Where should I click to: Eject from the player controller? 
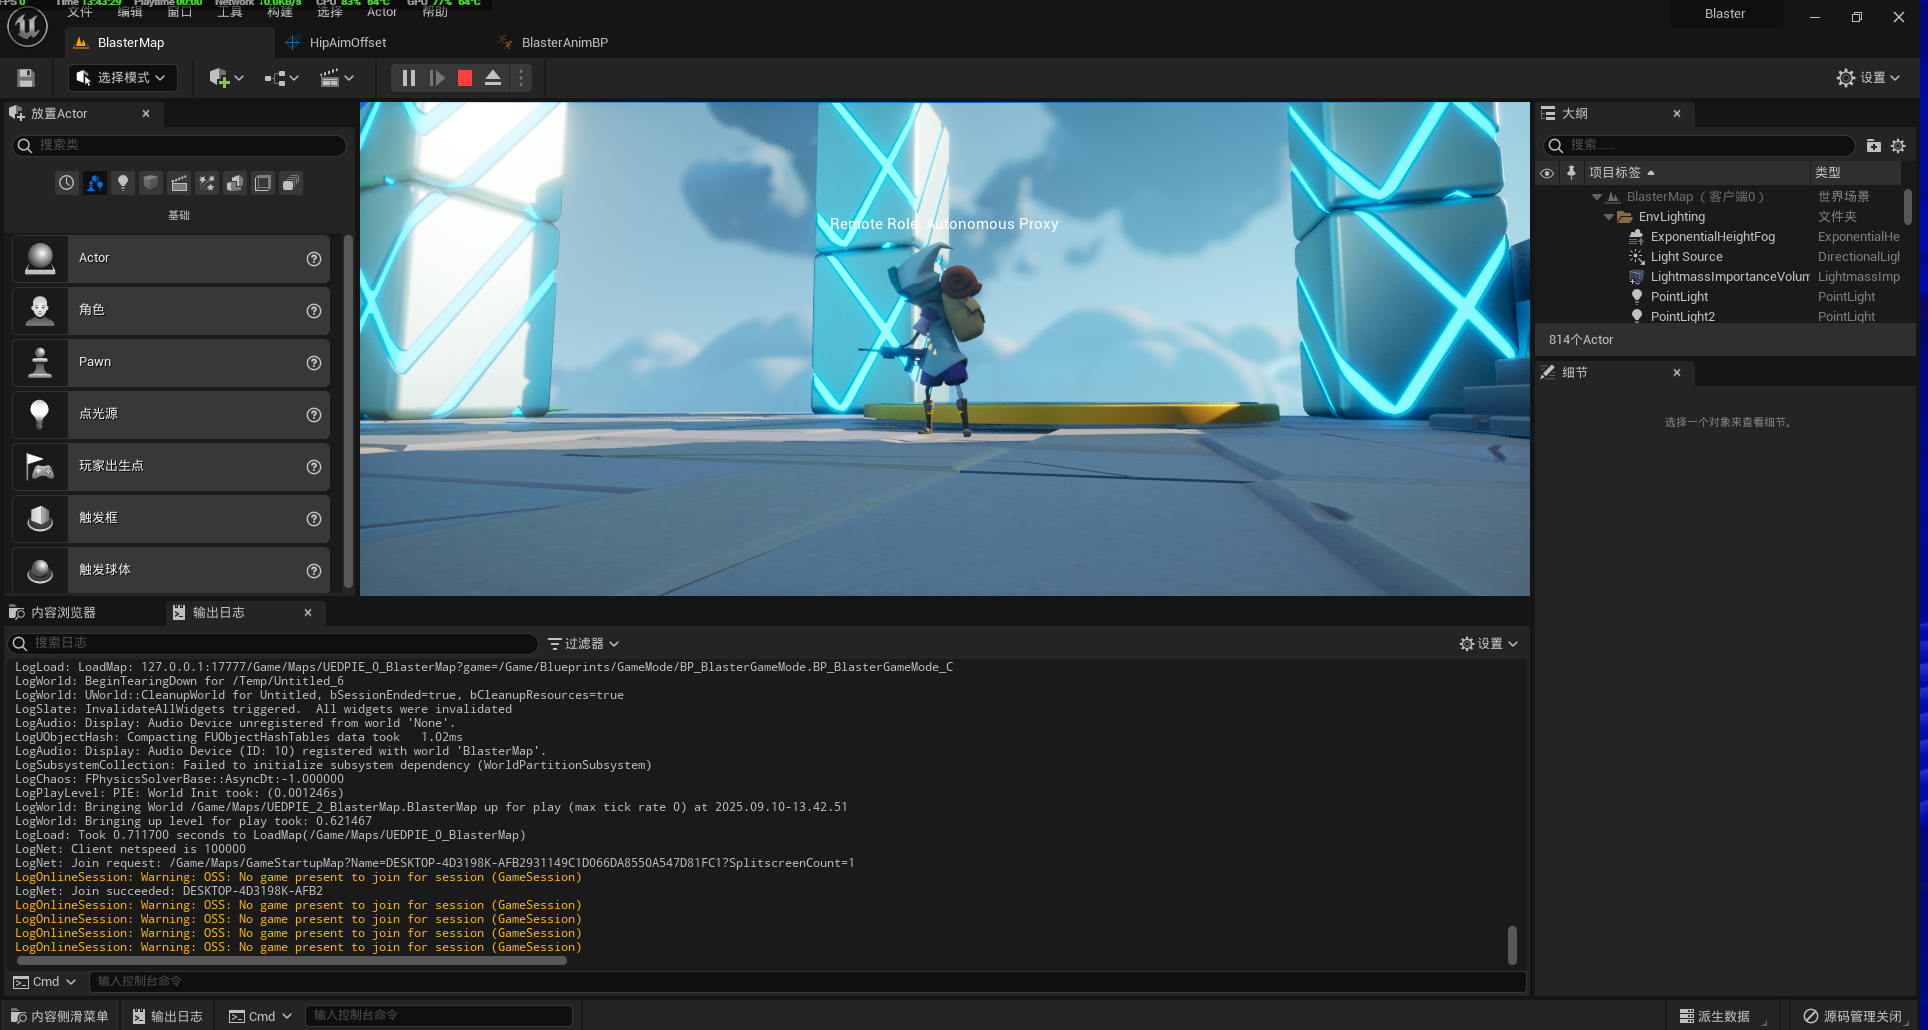tap(493, 78)
